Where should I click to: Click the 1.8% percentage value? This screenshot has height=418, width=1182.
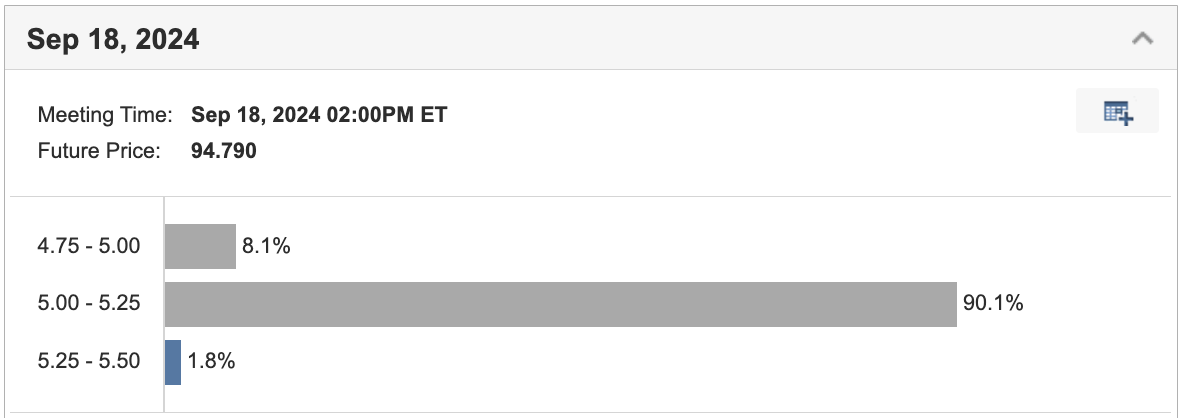click(x=211, y=362)
